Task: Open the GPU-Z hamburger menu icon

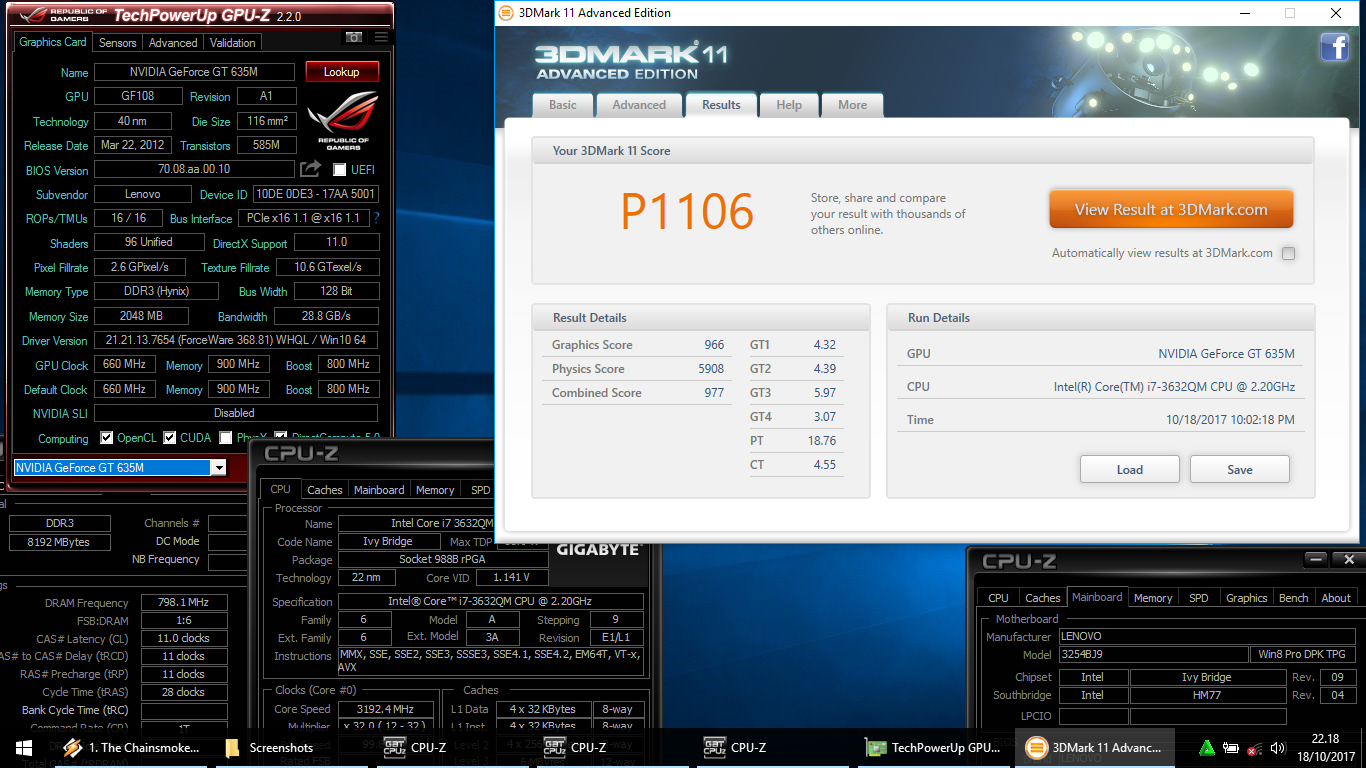Action: [x=381, y=37]
